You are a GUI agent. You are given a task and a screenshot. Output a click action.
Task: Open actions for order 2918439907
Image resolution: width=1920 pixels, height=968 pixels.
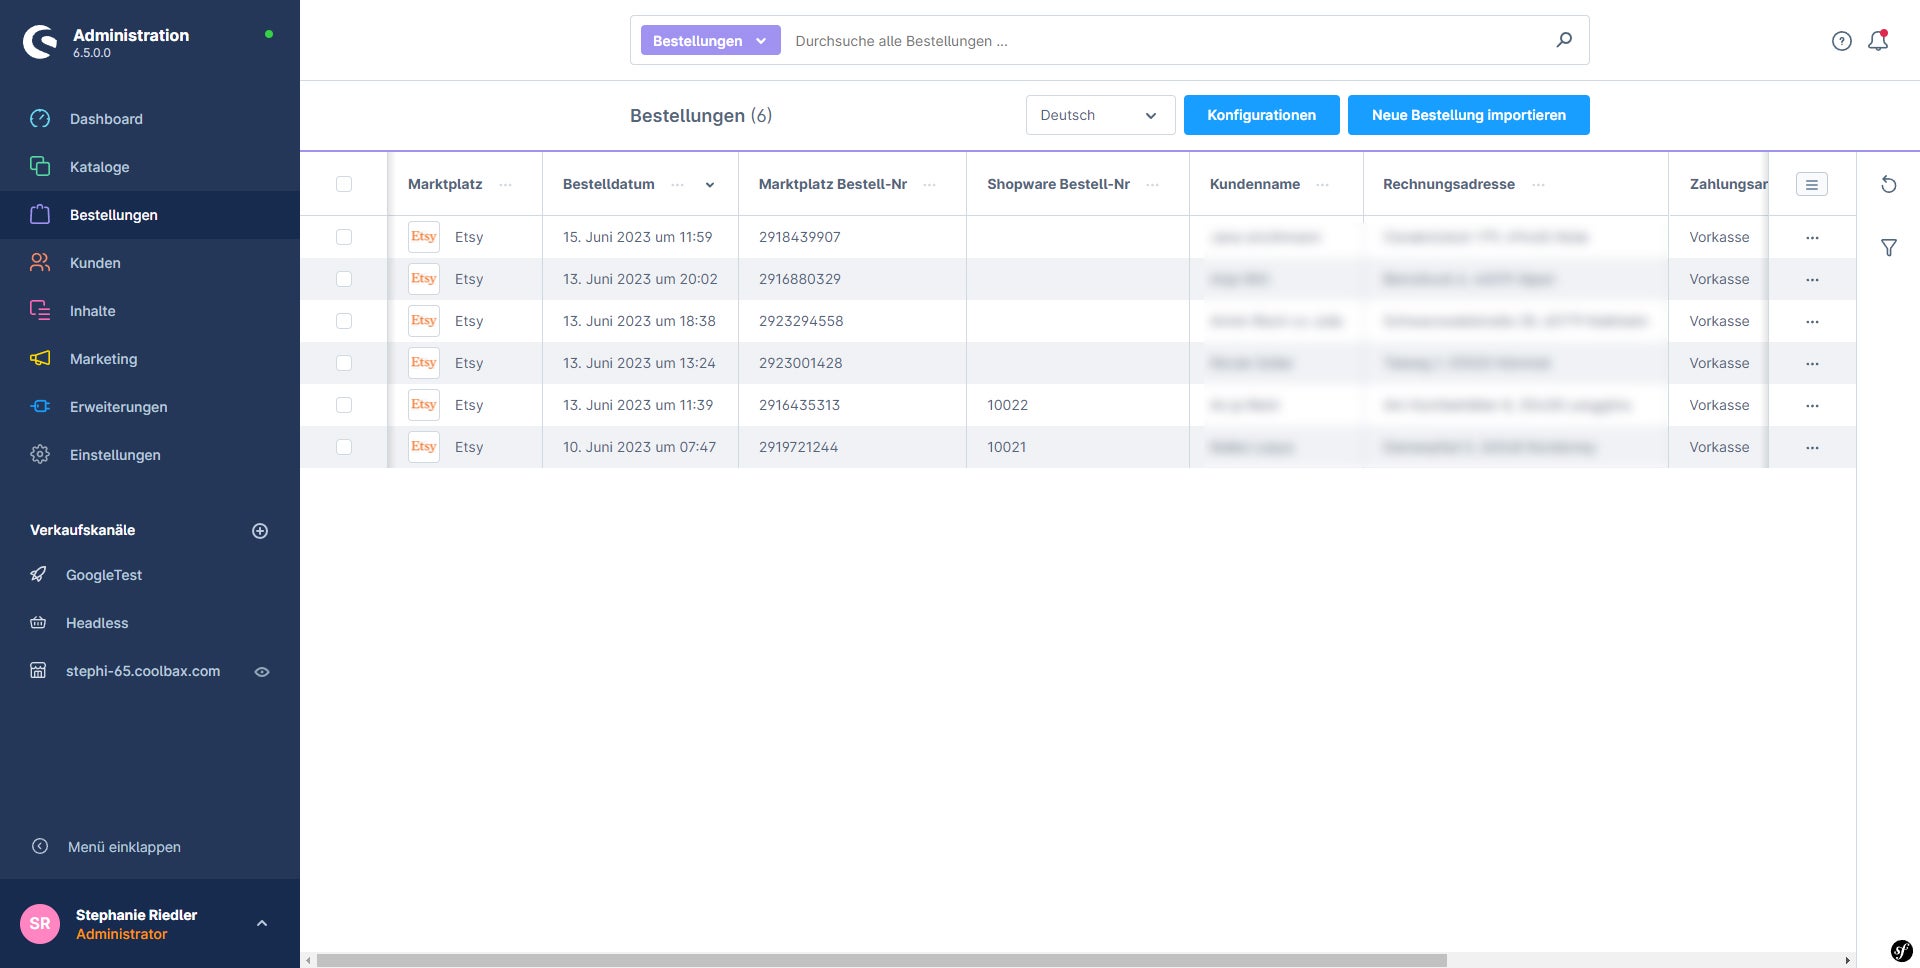(x=1812, y=238)
